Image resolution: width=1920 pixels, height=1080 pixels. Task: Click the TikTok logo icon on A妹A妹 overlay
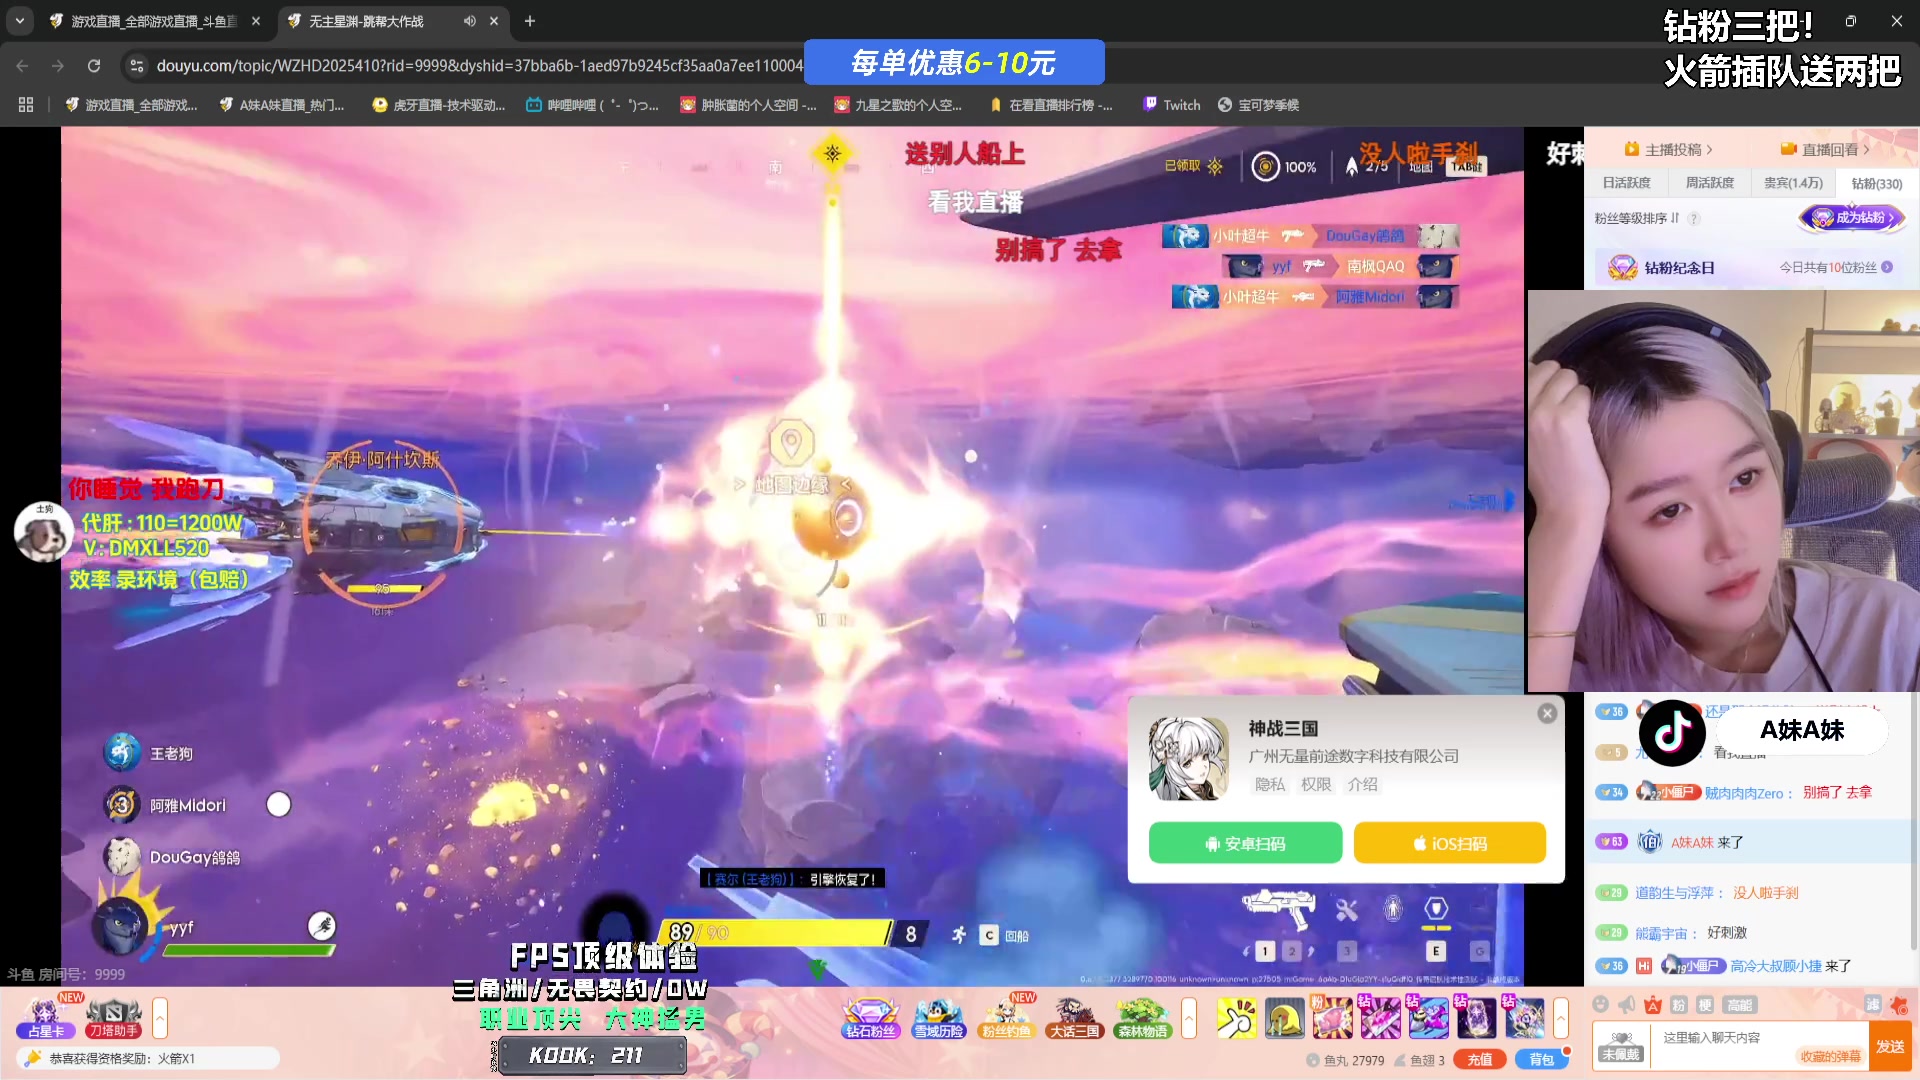(x=1672, y=732)
